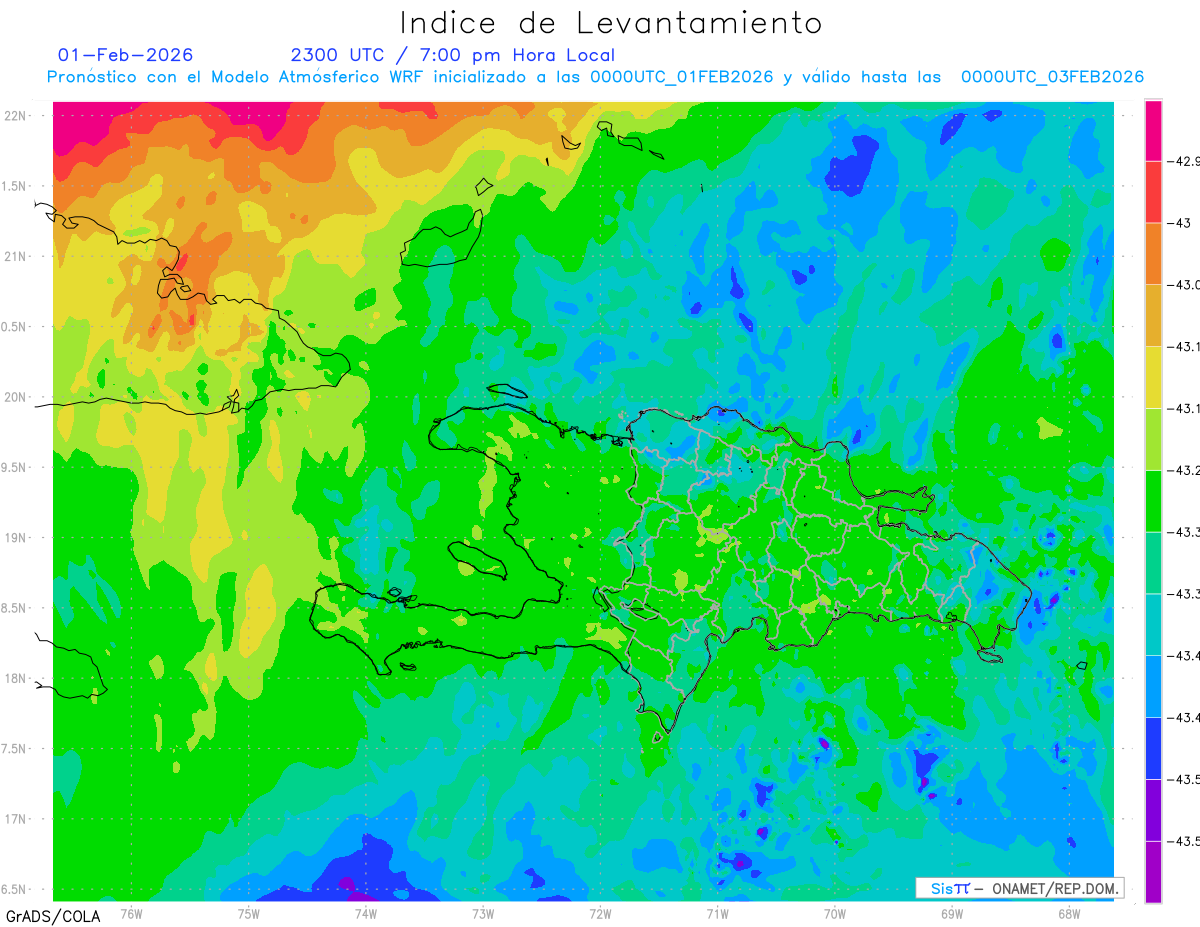This screenshot has width=1200, height=927.
Task: Pick the bright yellow swatch on the color scale
Action: (1153, 377)
